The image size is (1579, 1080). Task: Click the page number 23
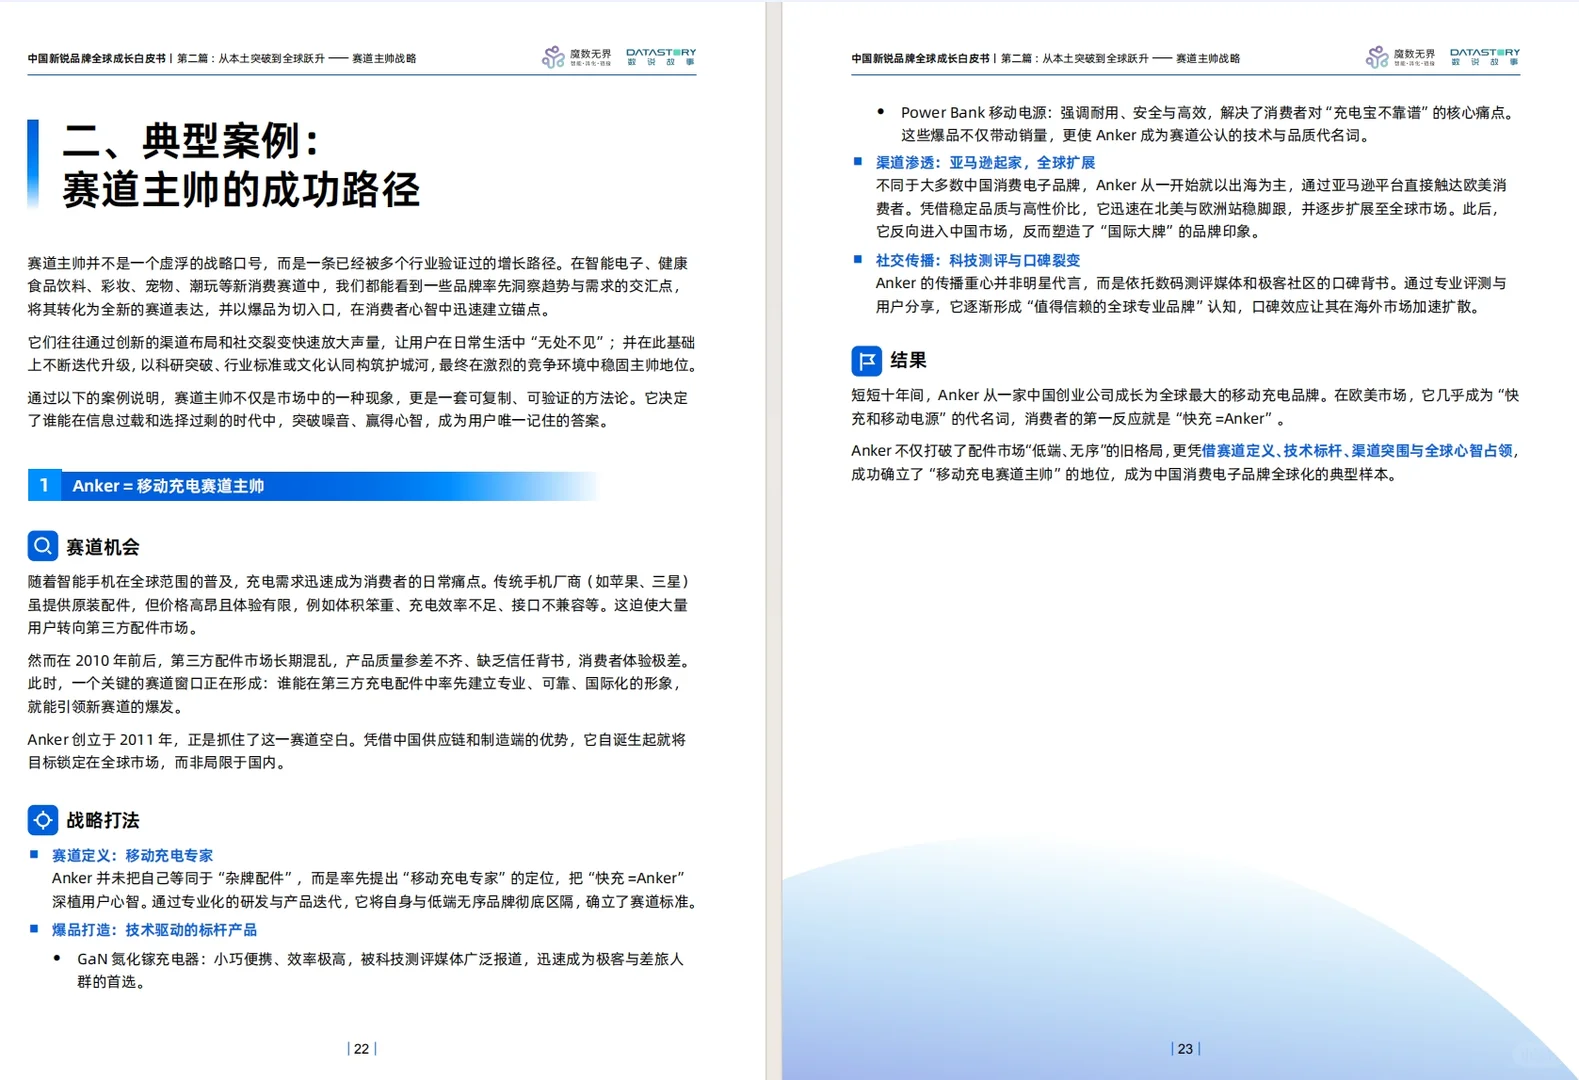1185,1049
